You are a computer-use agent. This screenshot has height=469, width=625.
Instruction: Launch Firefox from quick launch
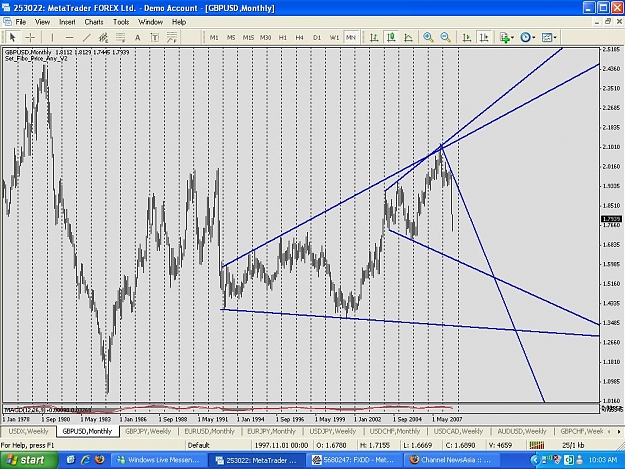tap(100, 460)
